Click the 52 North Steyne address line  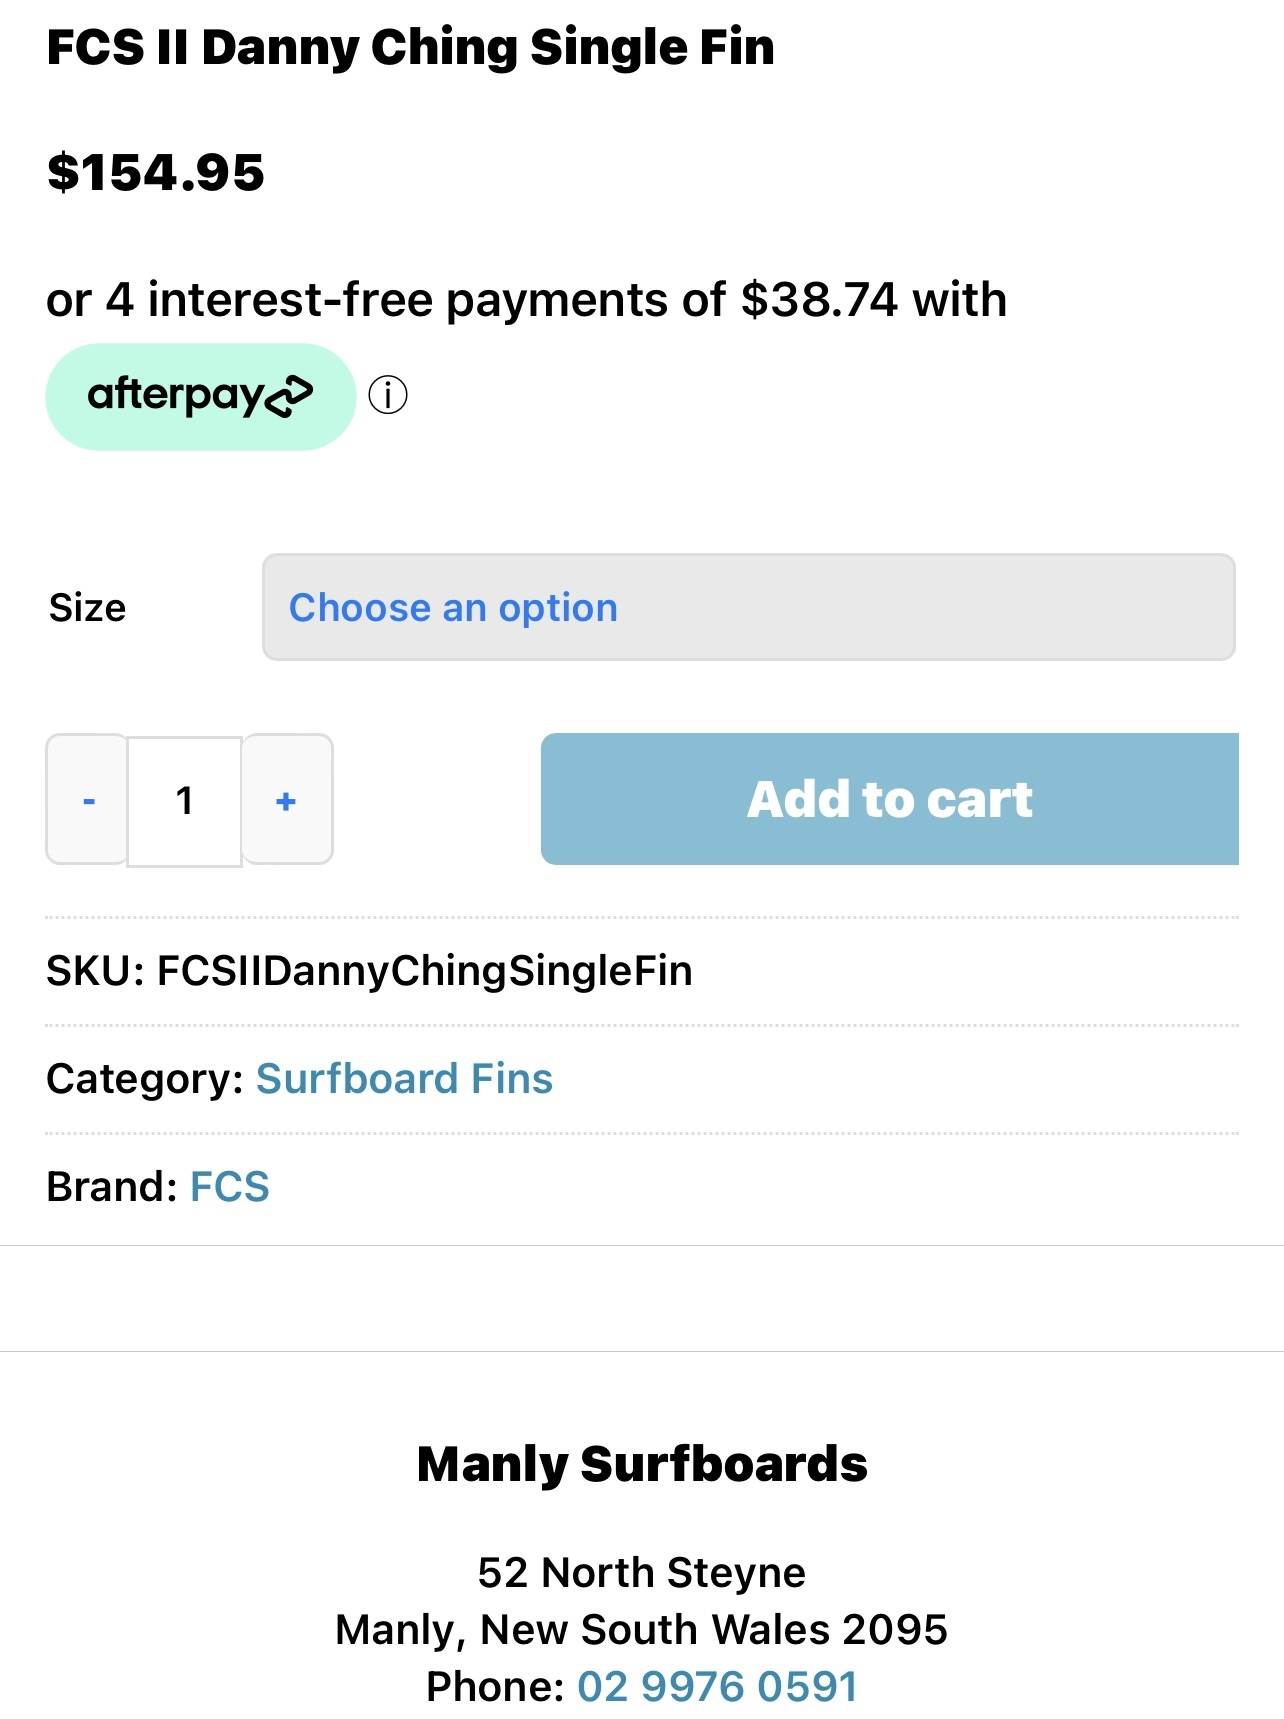pyautogui.click(x=641, y=1572)
